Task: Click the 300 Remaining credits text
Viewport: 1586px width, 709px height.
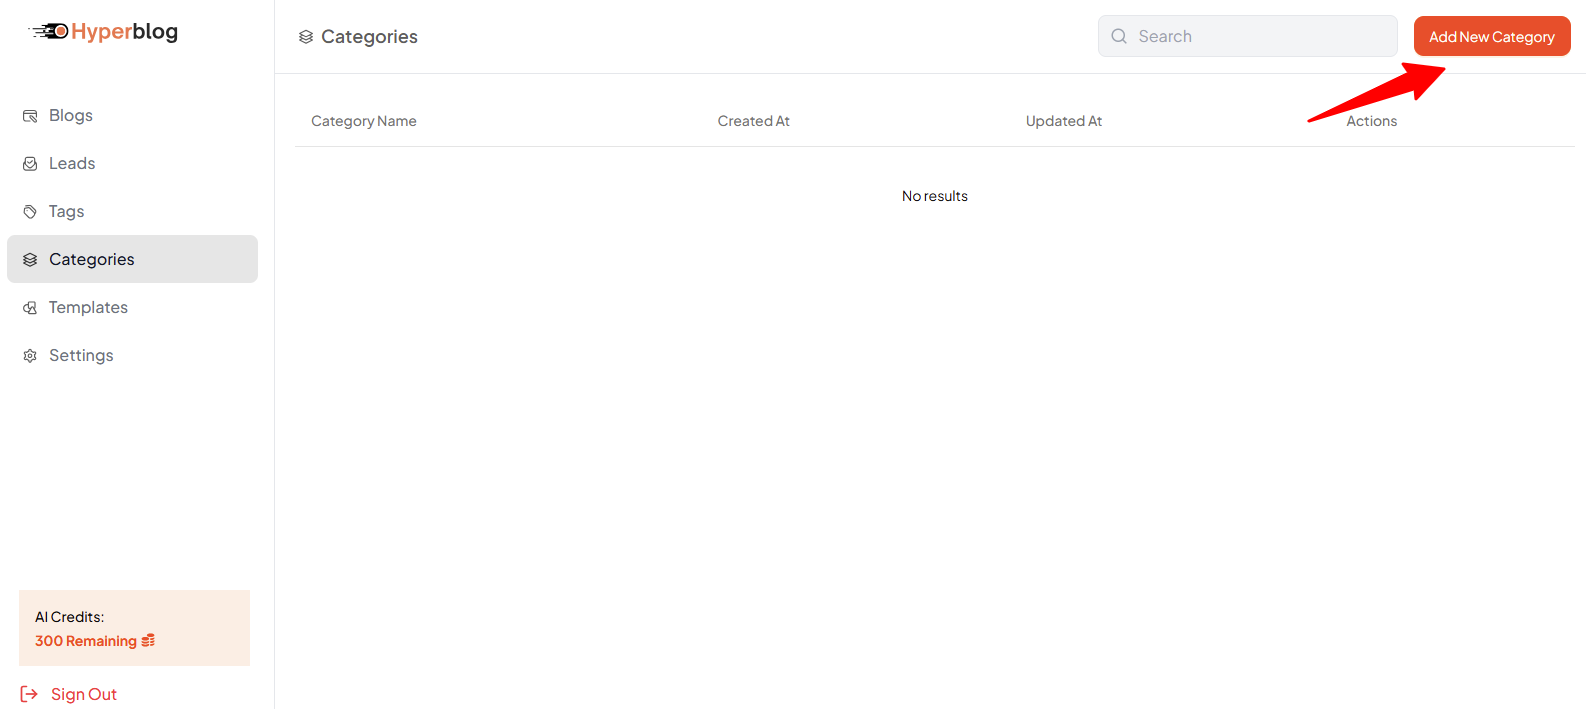Action: click(x=86, y=641)
